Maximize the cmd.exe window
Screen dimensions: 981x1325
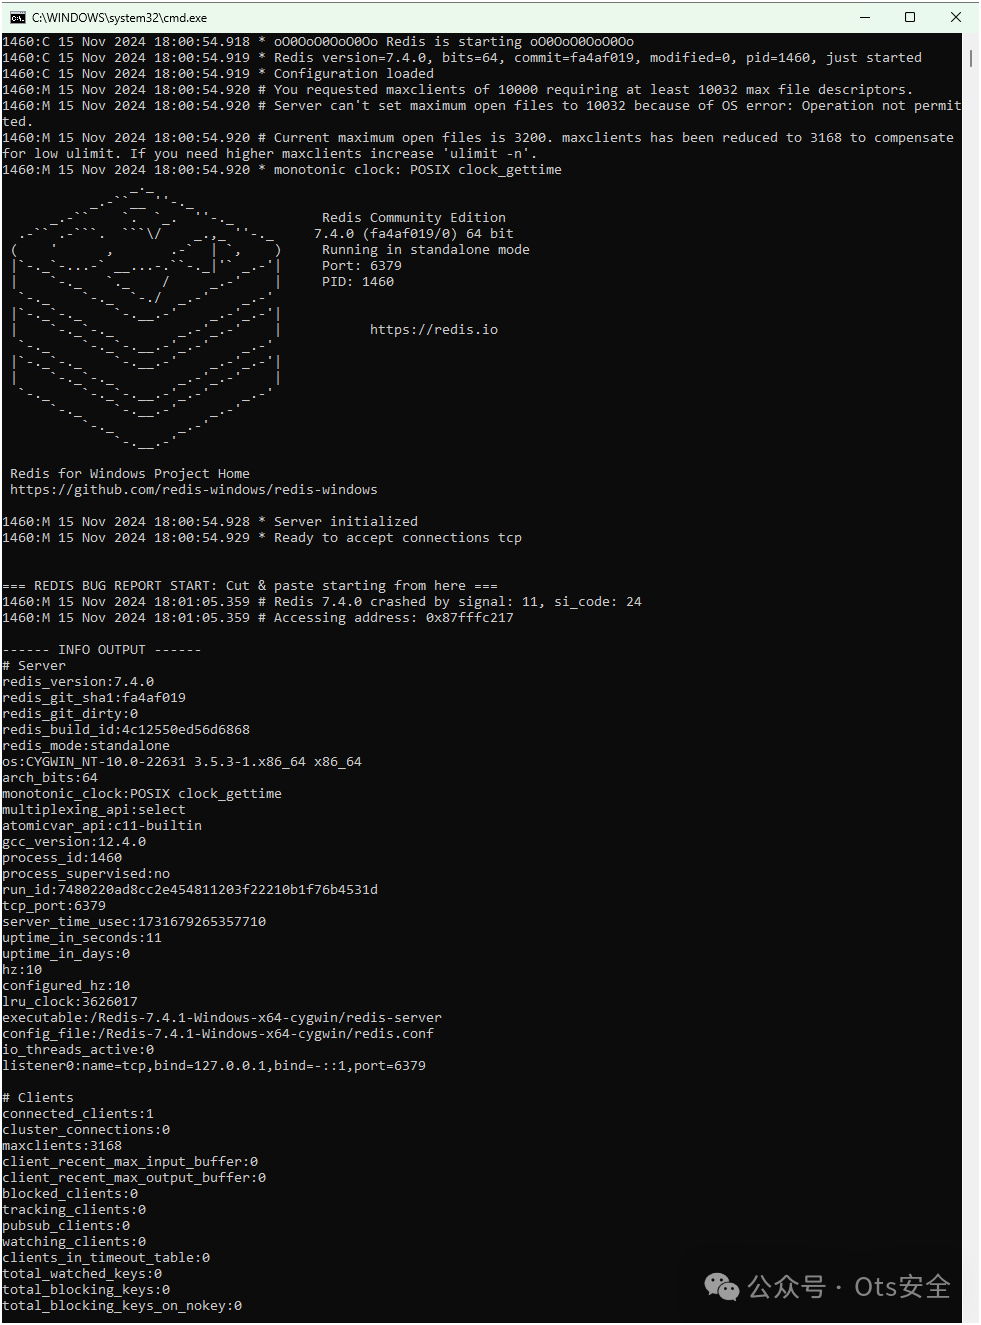(910, 17)
